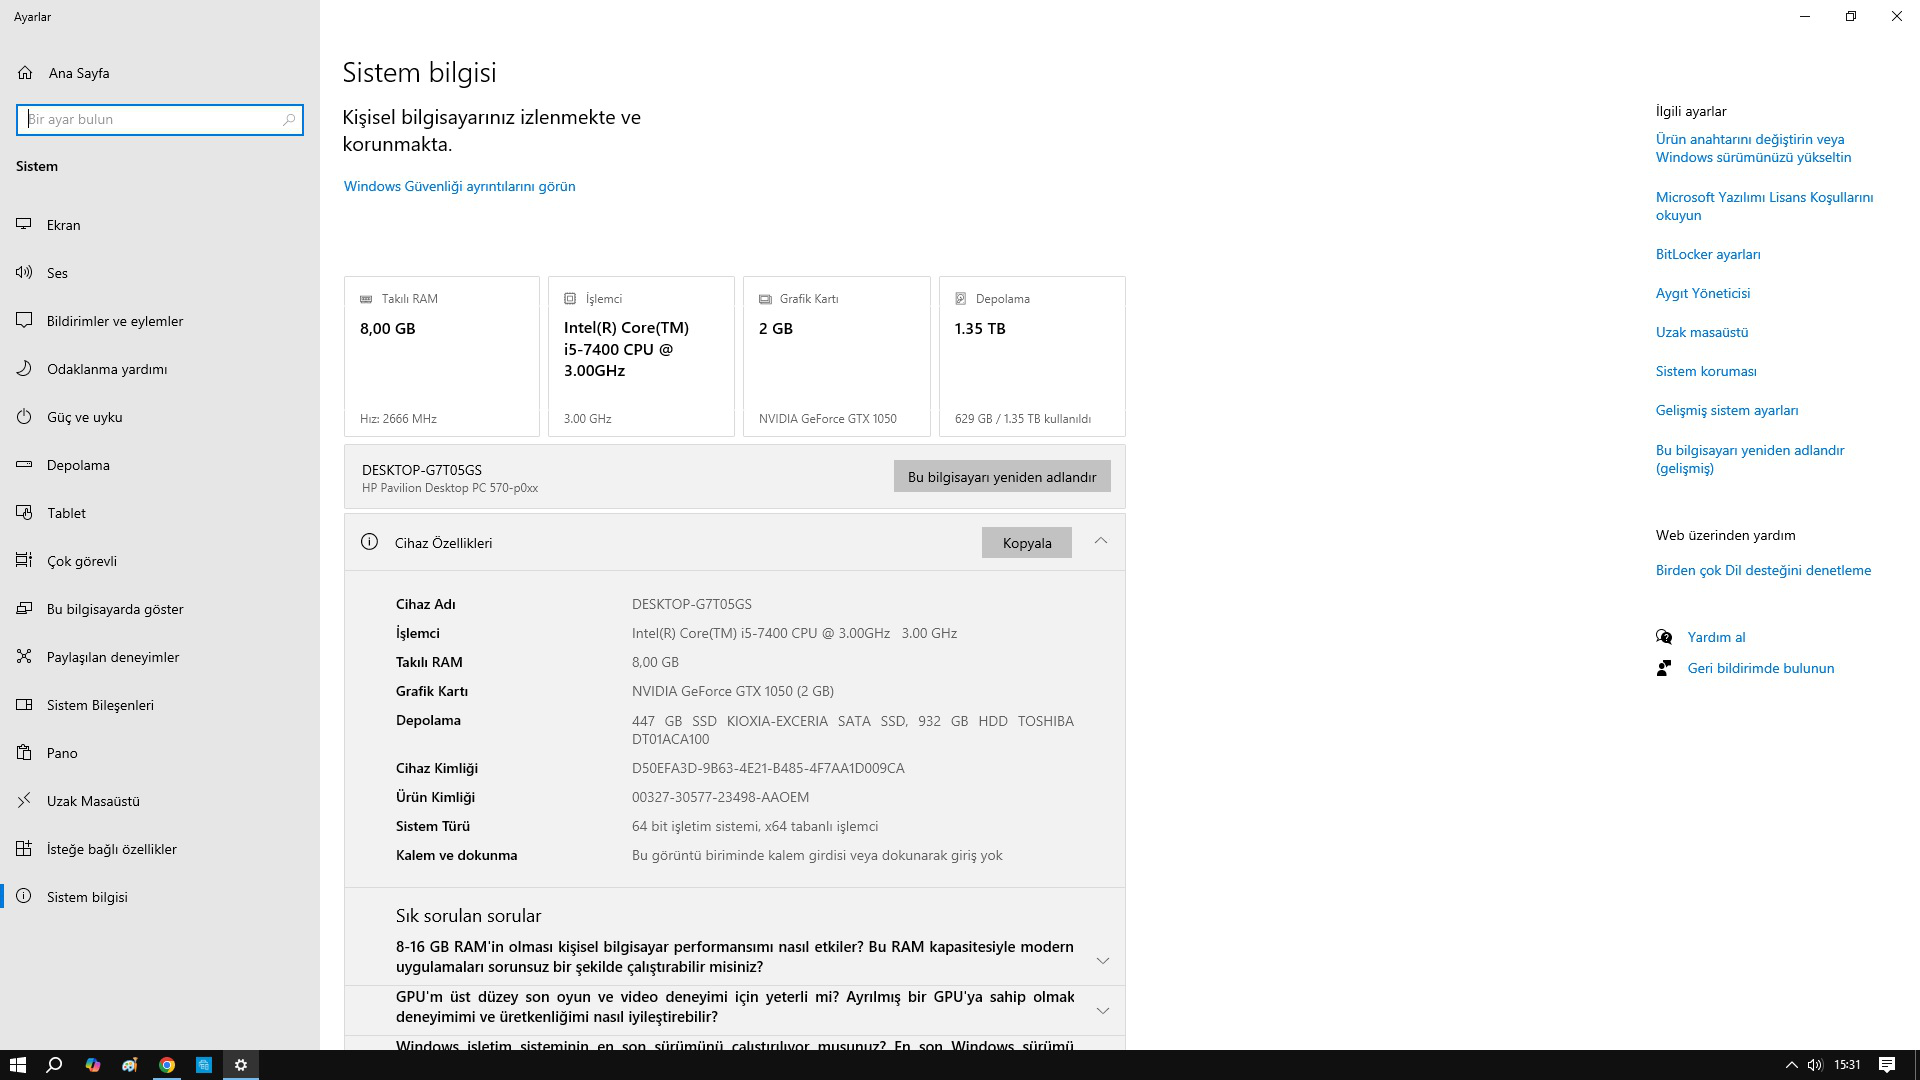Click the Paylaşılan deneyimler icon

click(24, 656)
